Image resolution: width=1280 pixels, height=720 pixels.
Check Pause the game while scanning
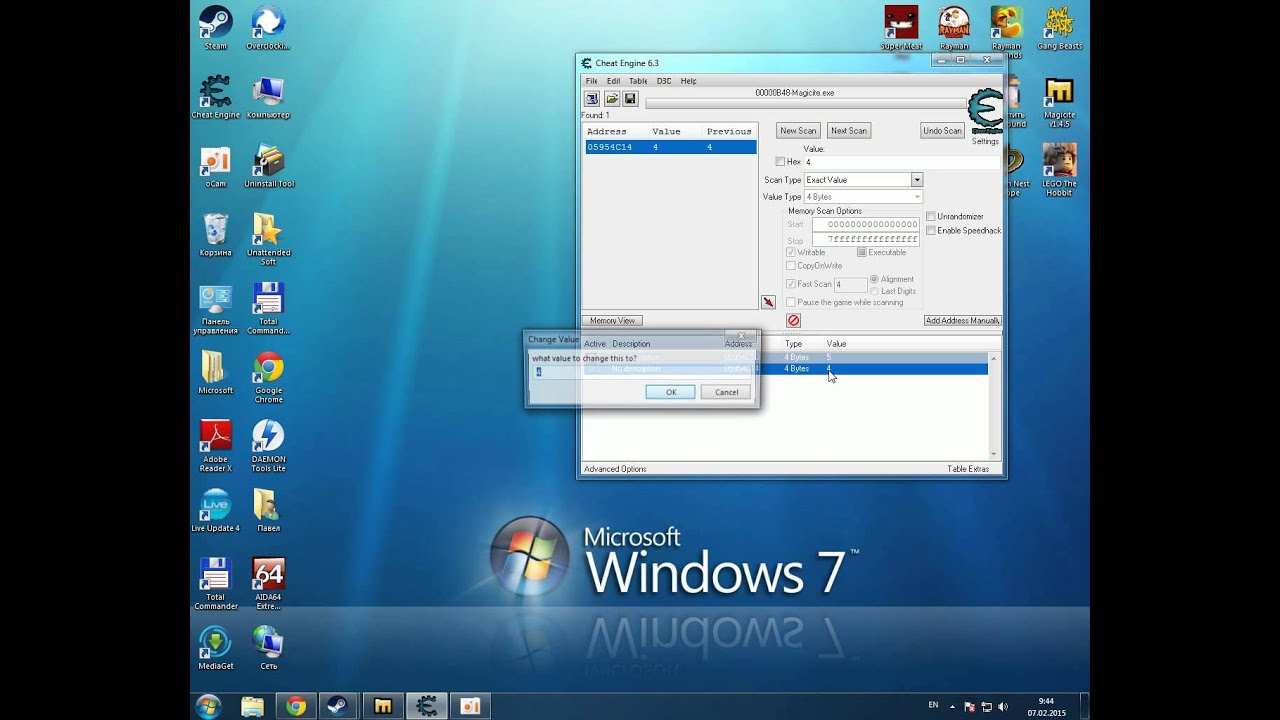click(791, 302)
